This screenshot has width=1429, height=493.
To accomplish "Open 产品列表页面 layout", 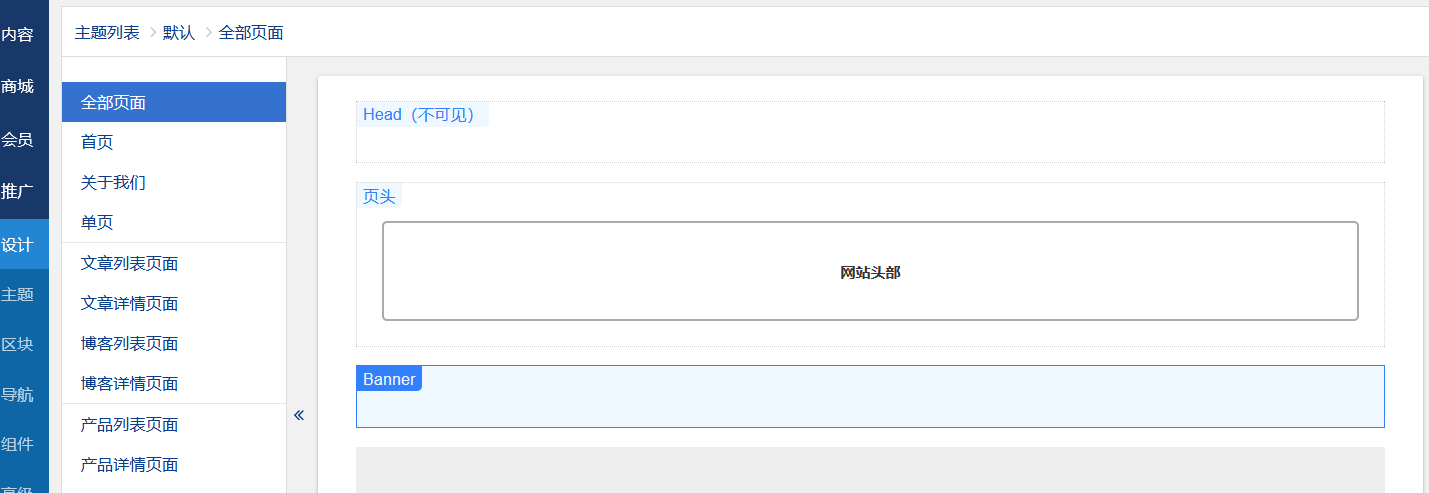I will pos(129,424).
